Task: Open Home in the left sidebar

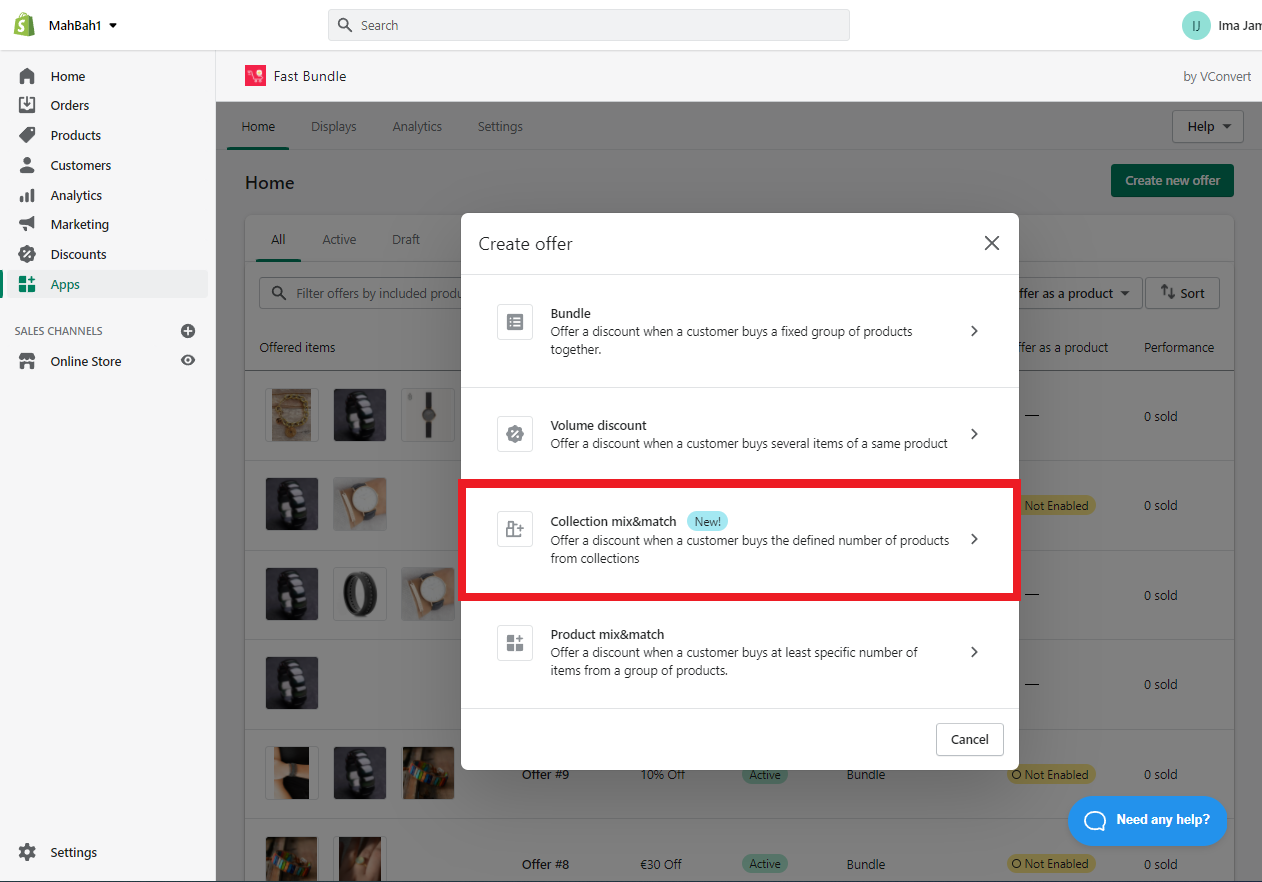Action: click(68, 76)
